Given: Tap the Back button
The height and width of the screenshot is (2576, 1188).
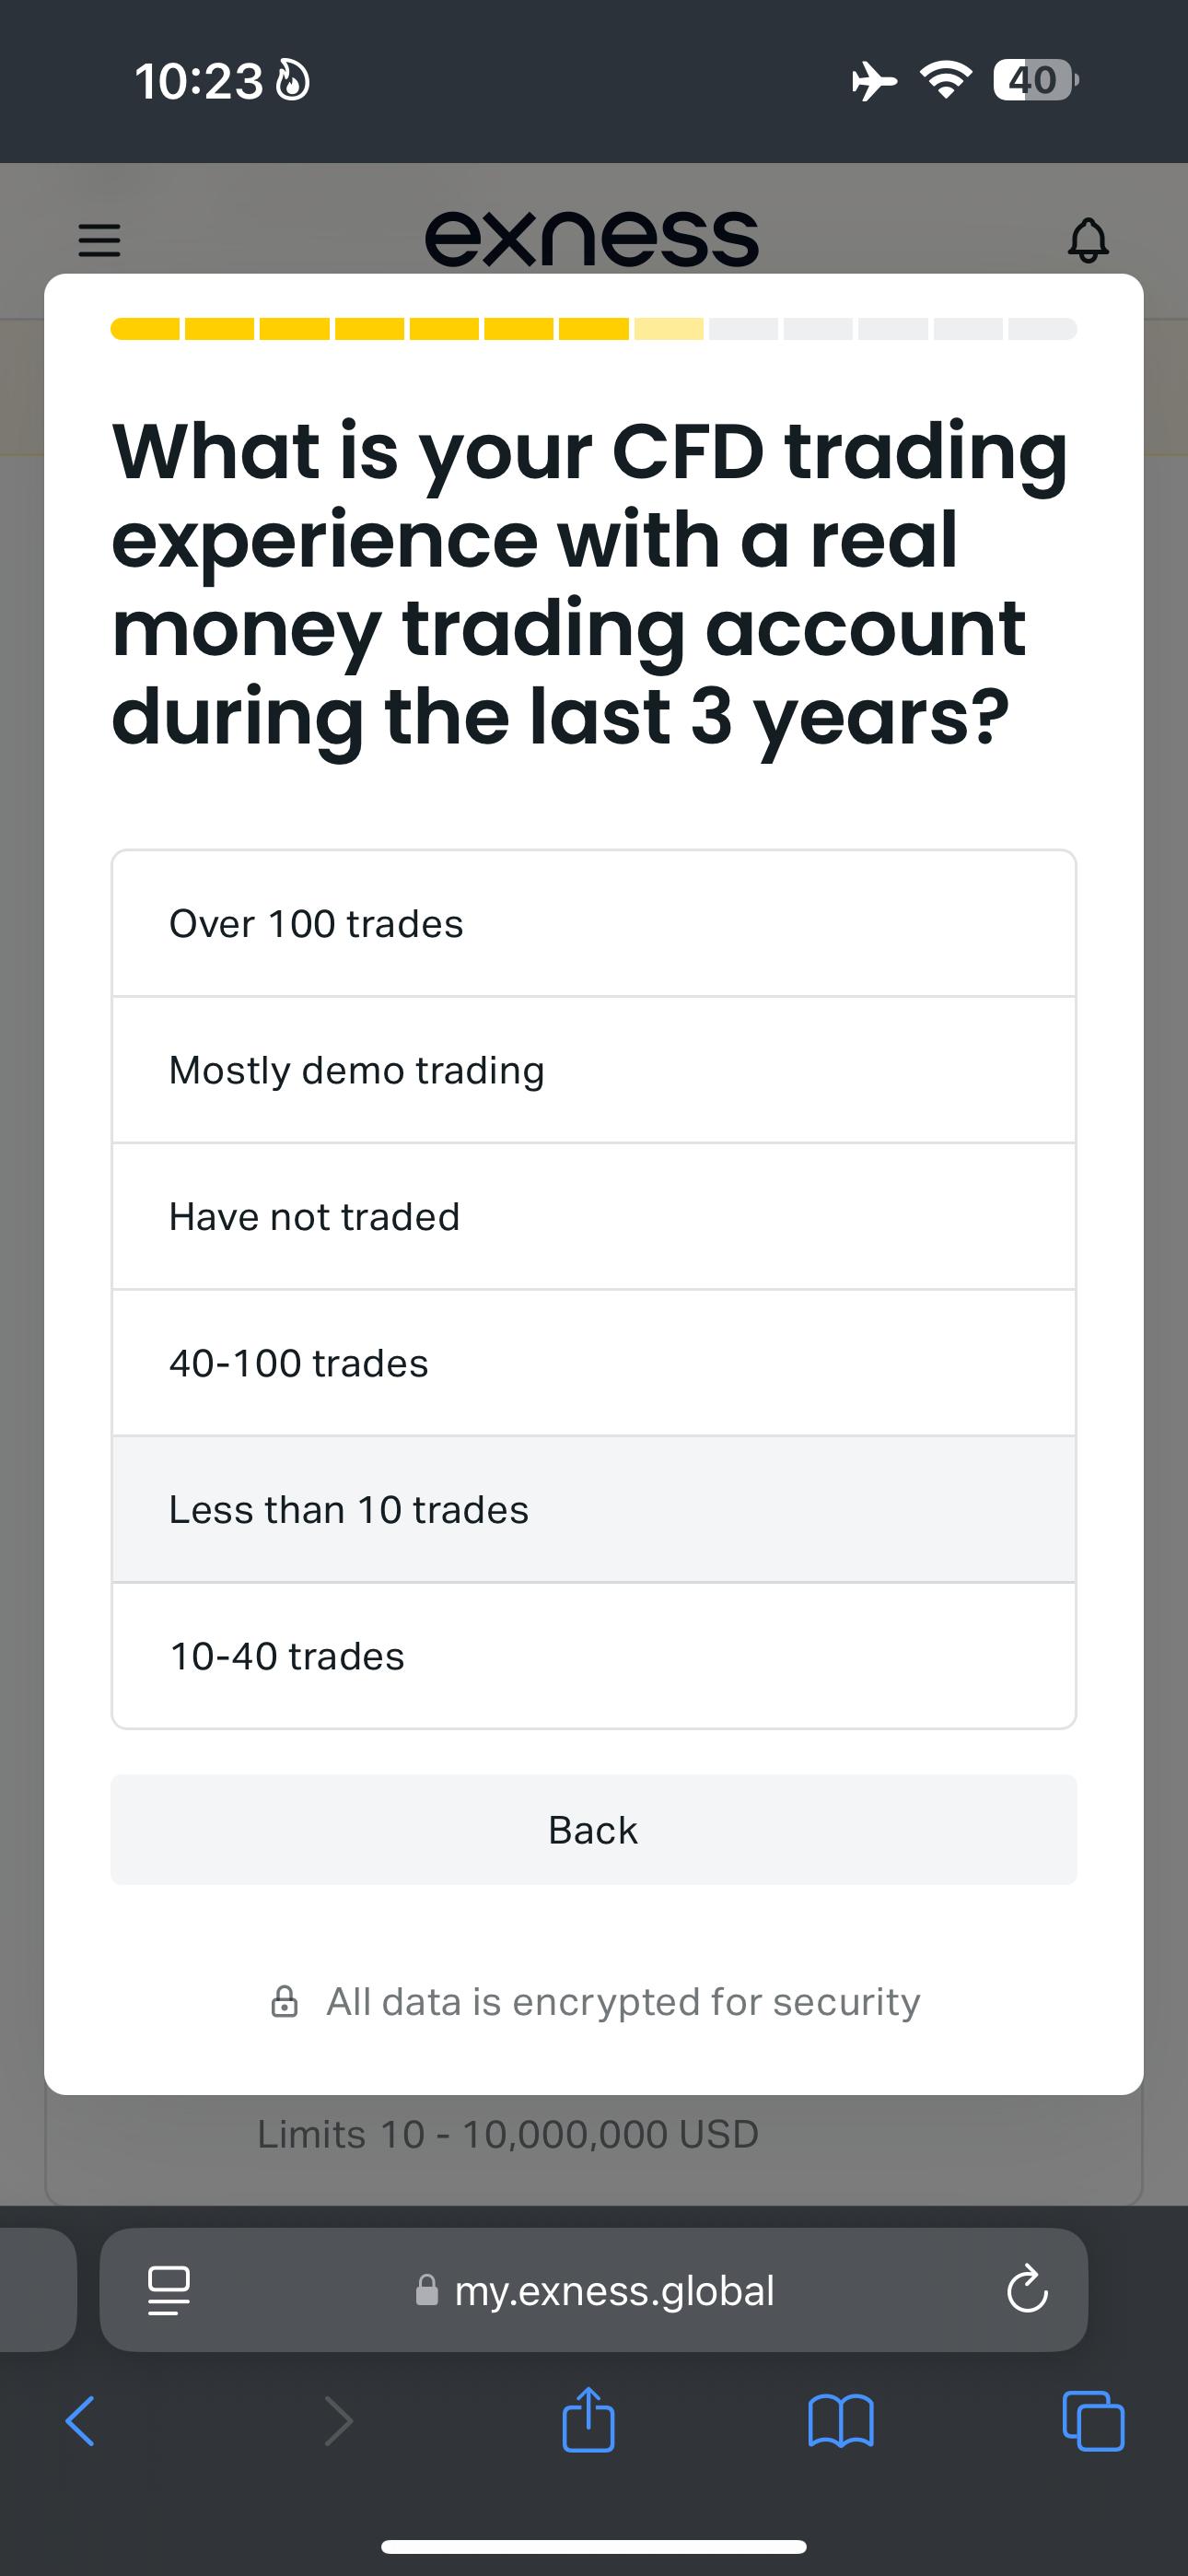Looking at the screenshot, I should click(594, 1830).
